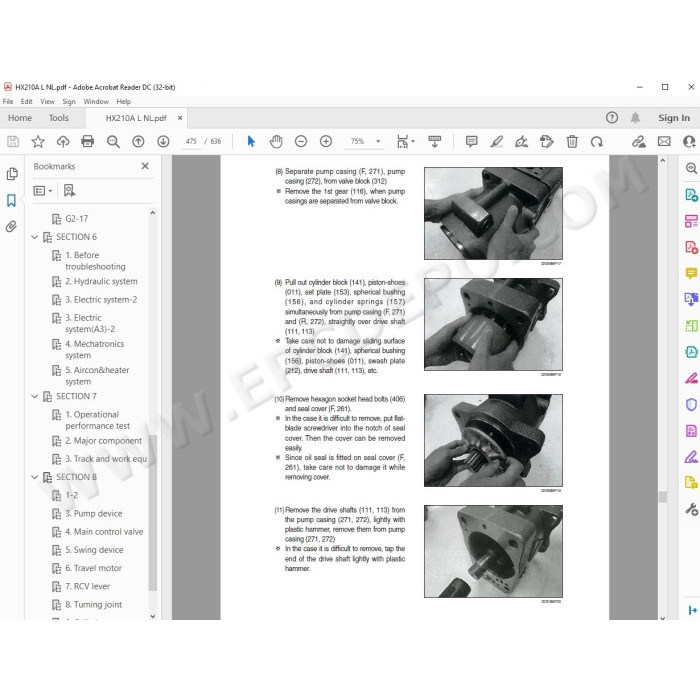The width and height of the screenshot is (700, 700).
Task: Switch to the Tools tab
Action: point(59,118)
